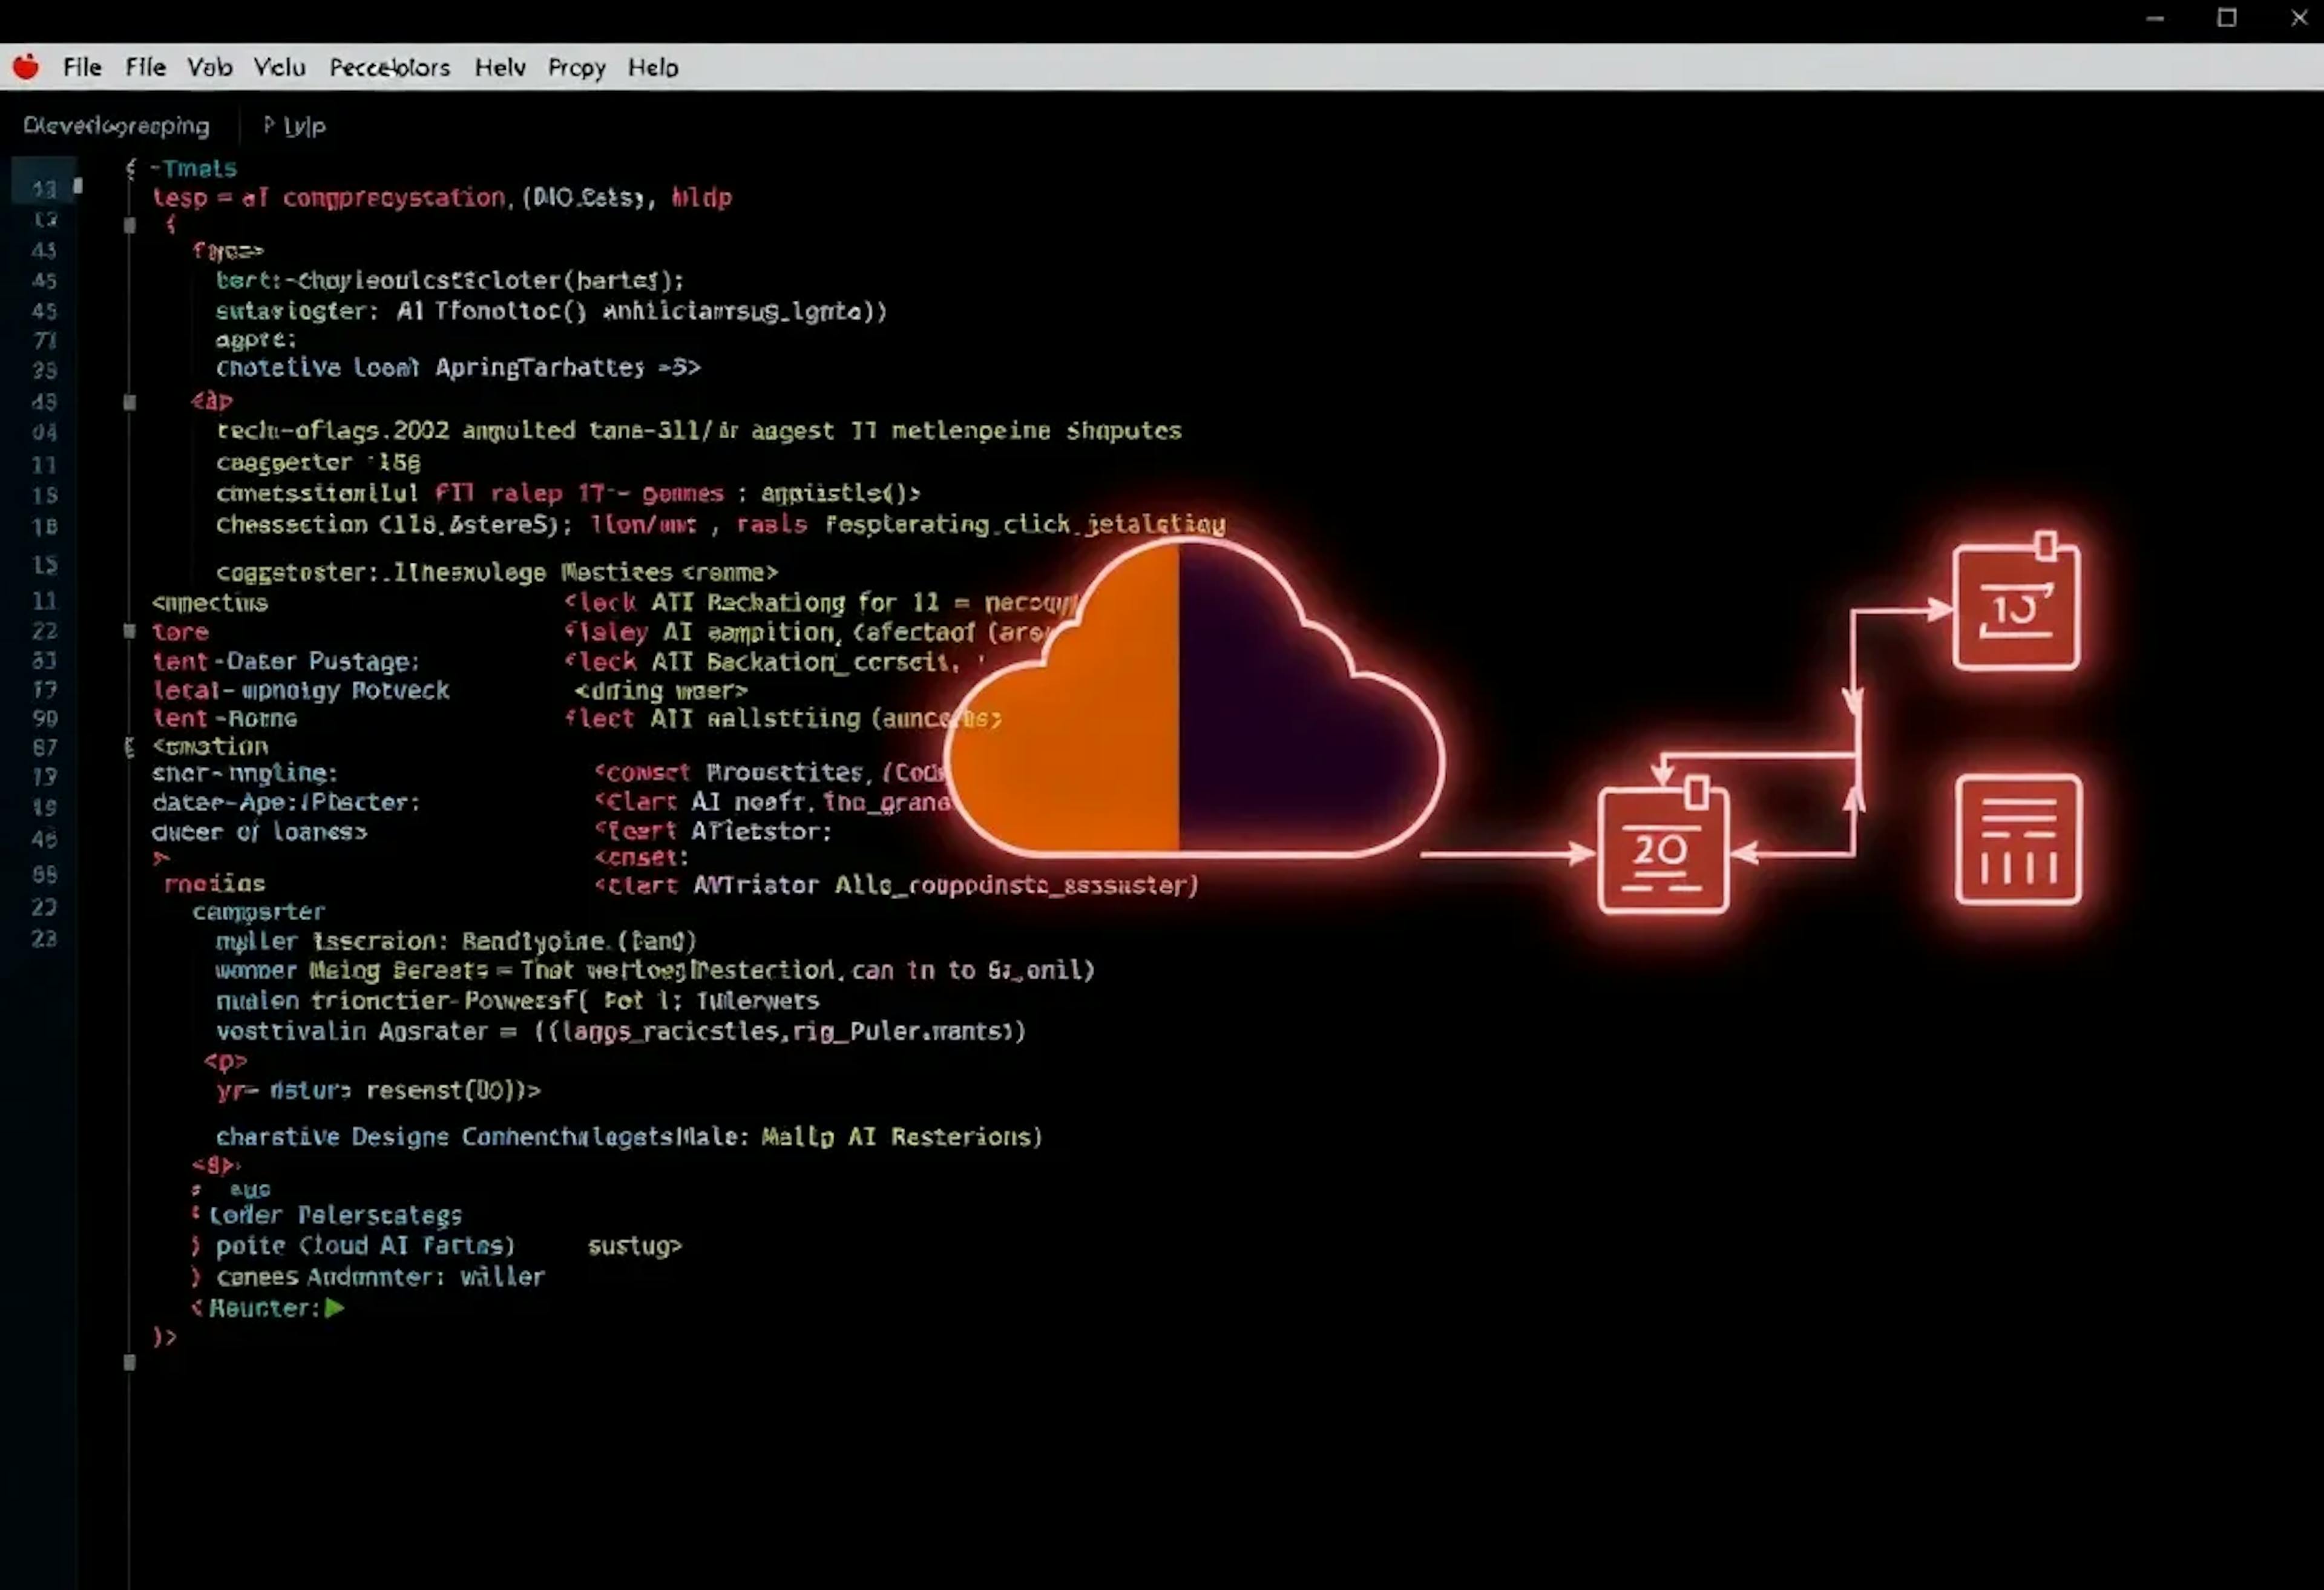The height and width of the screenshot is (1590, 2324).
Task: Toggle the gutter marker beside the ab tag line
Action: coord(129,403)
